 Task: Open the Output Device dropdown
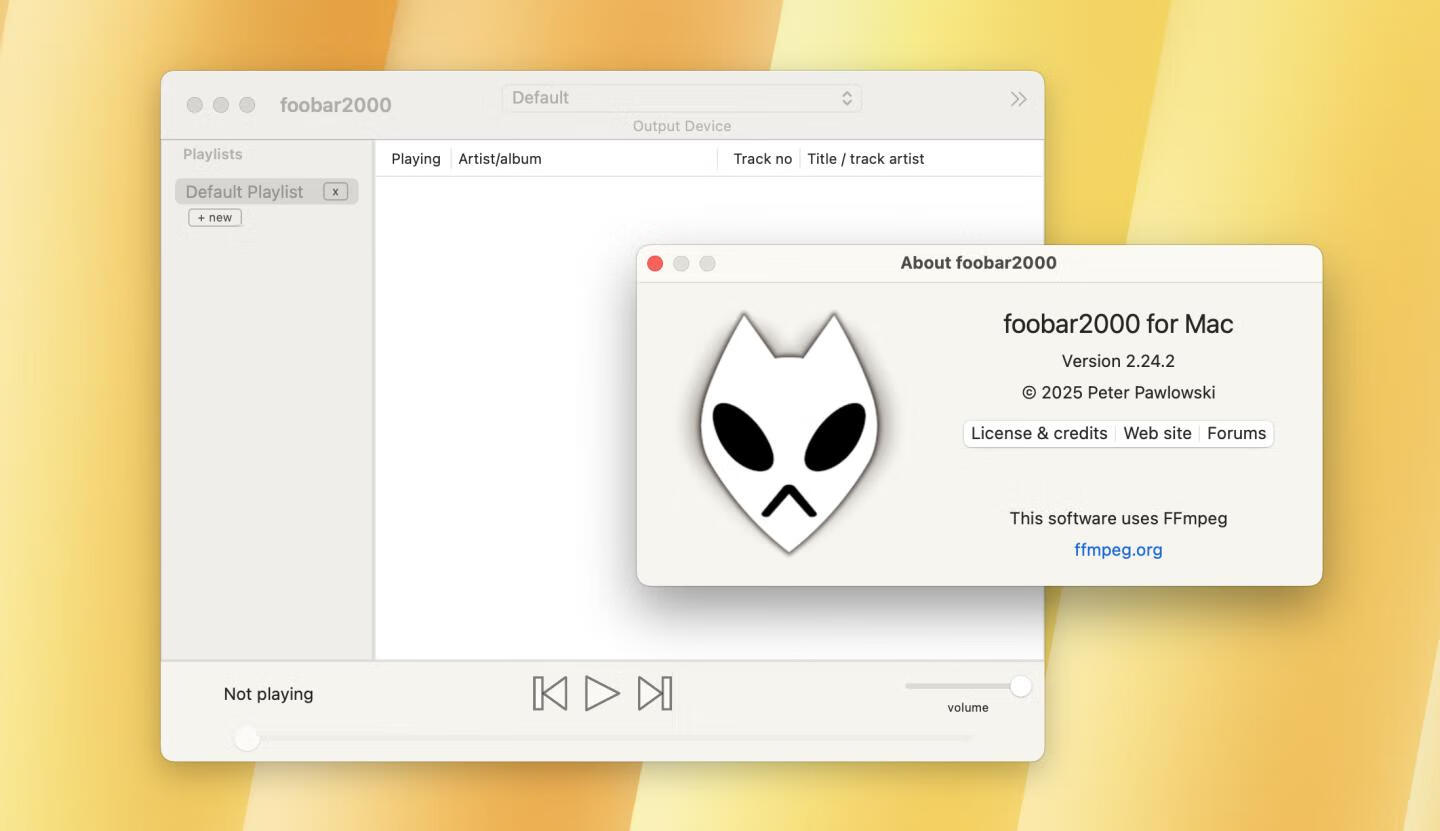681,98
